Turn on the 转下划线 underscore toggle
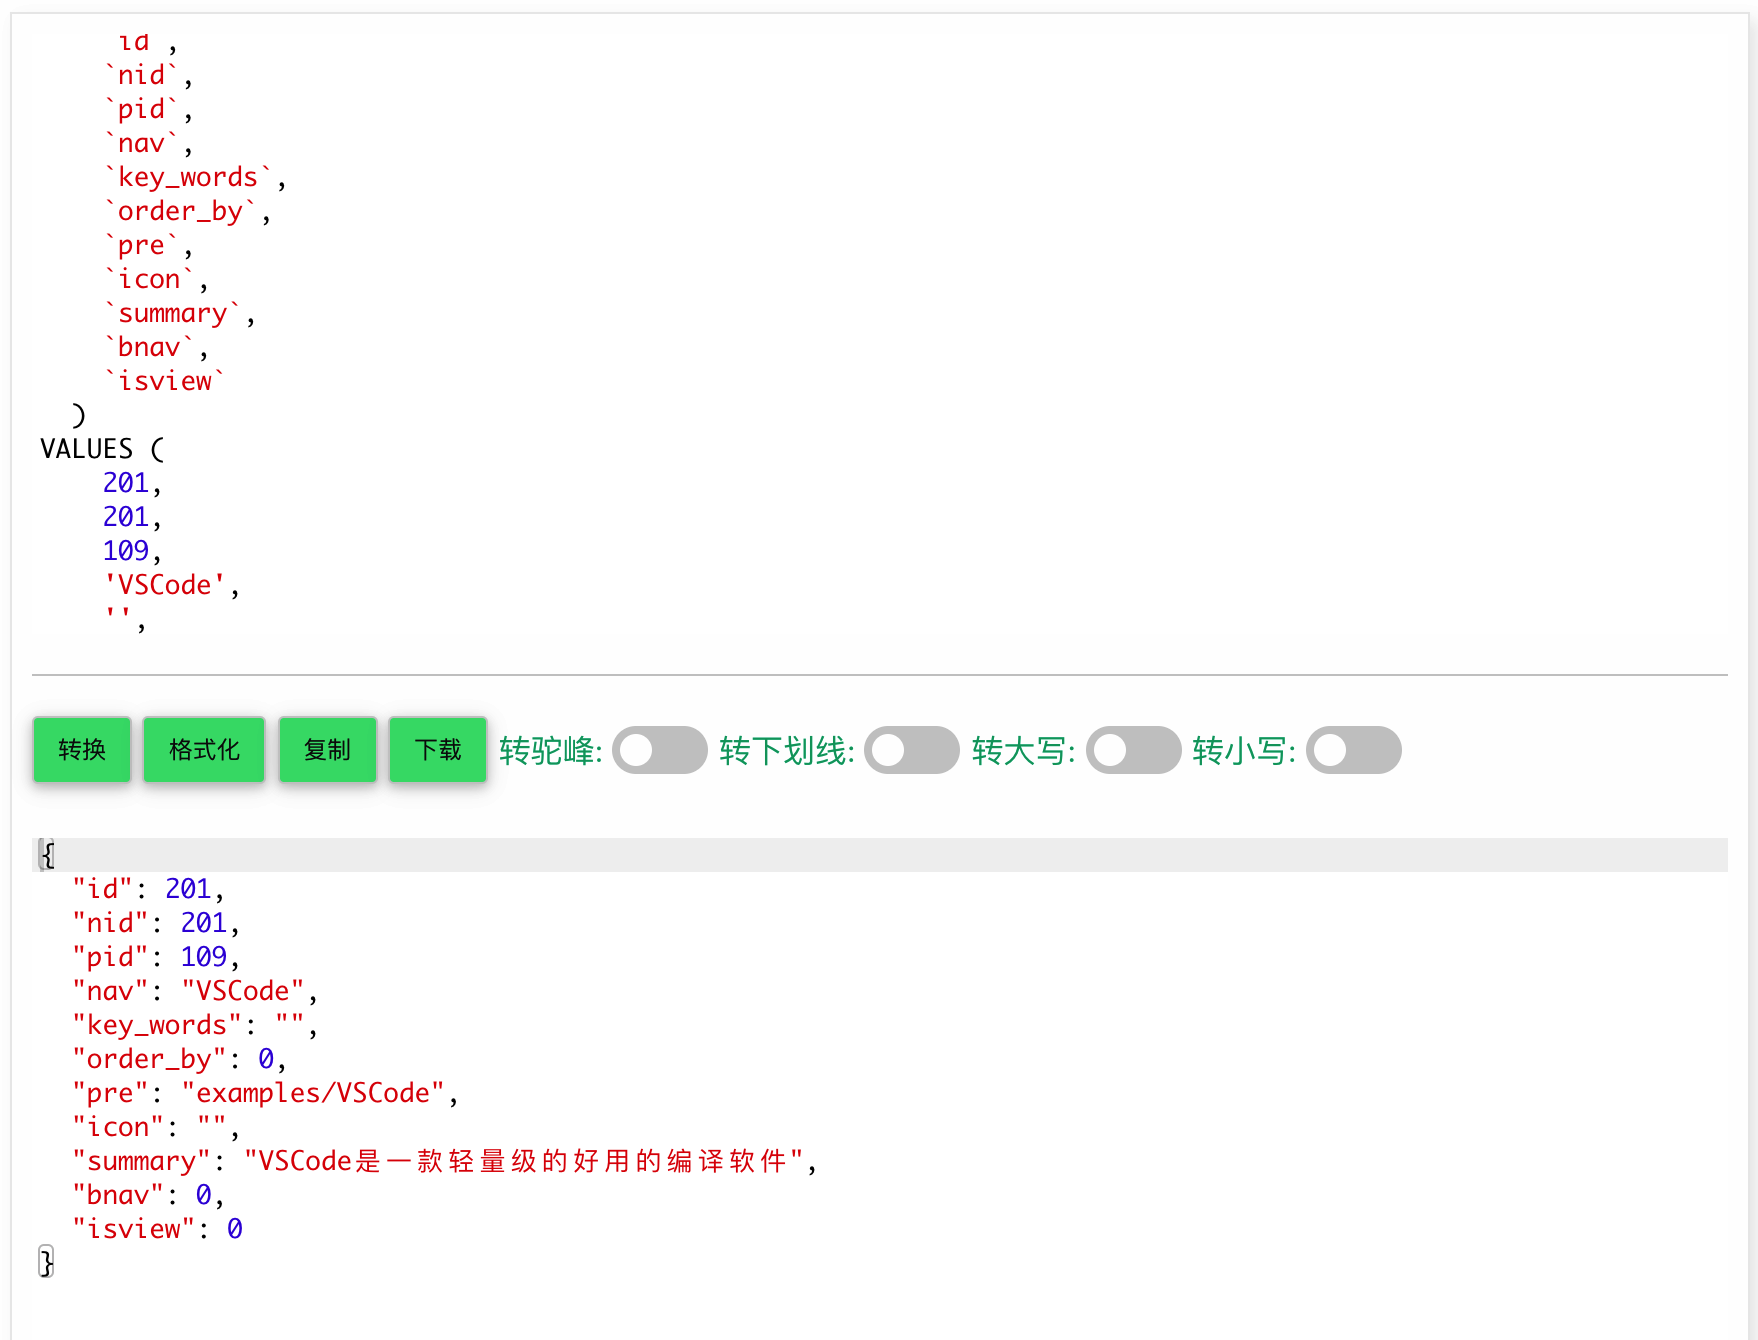Screen dimensions: 1758x1340 (912, 750)
